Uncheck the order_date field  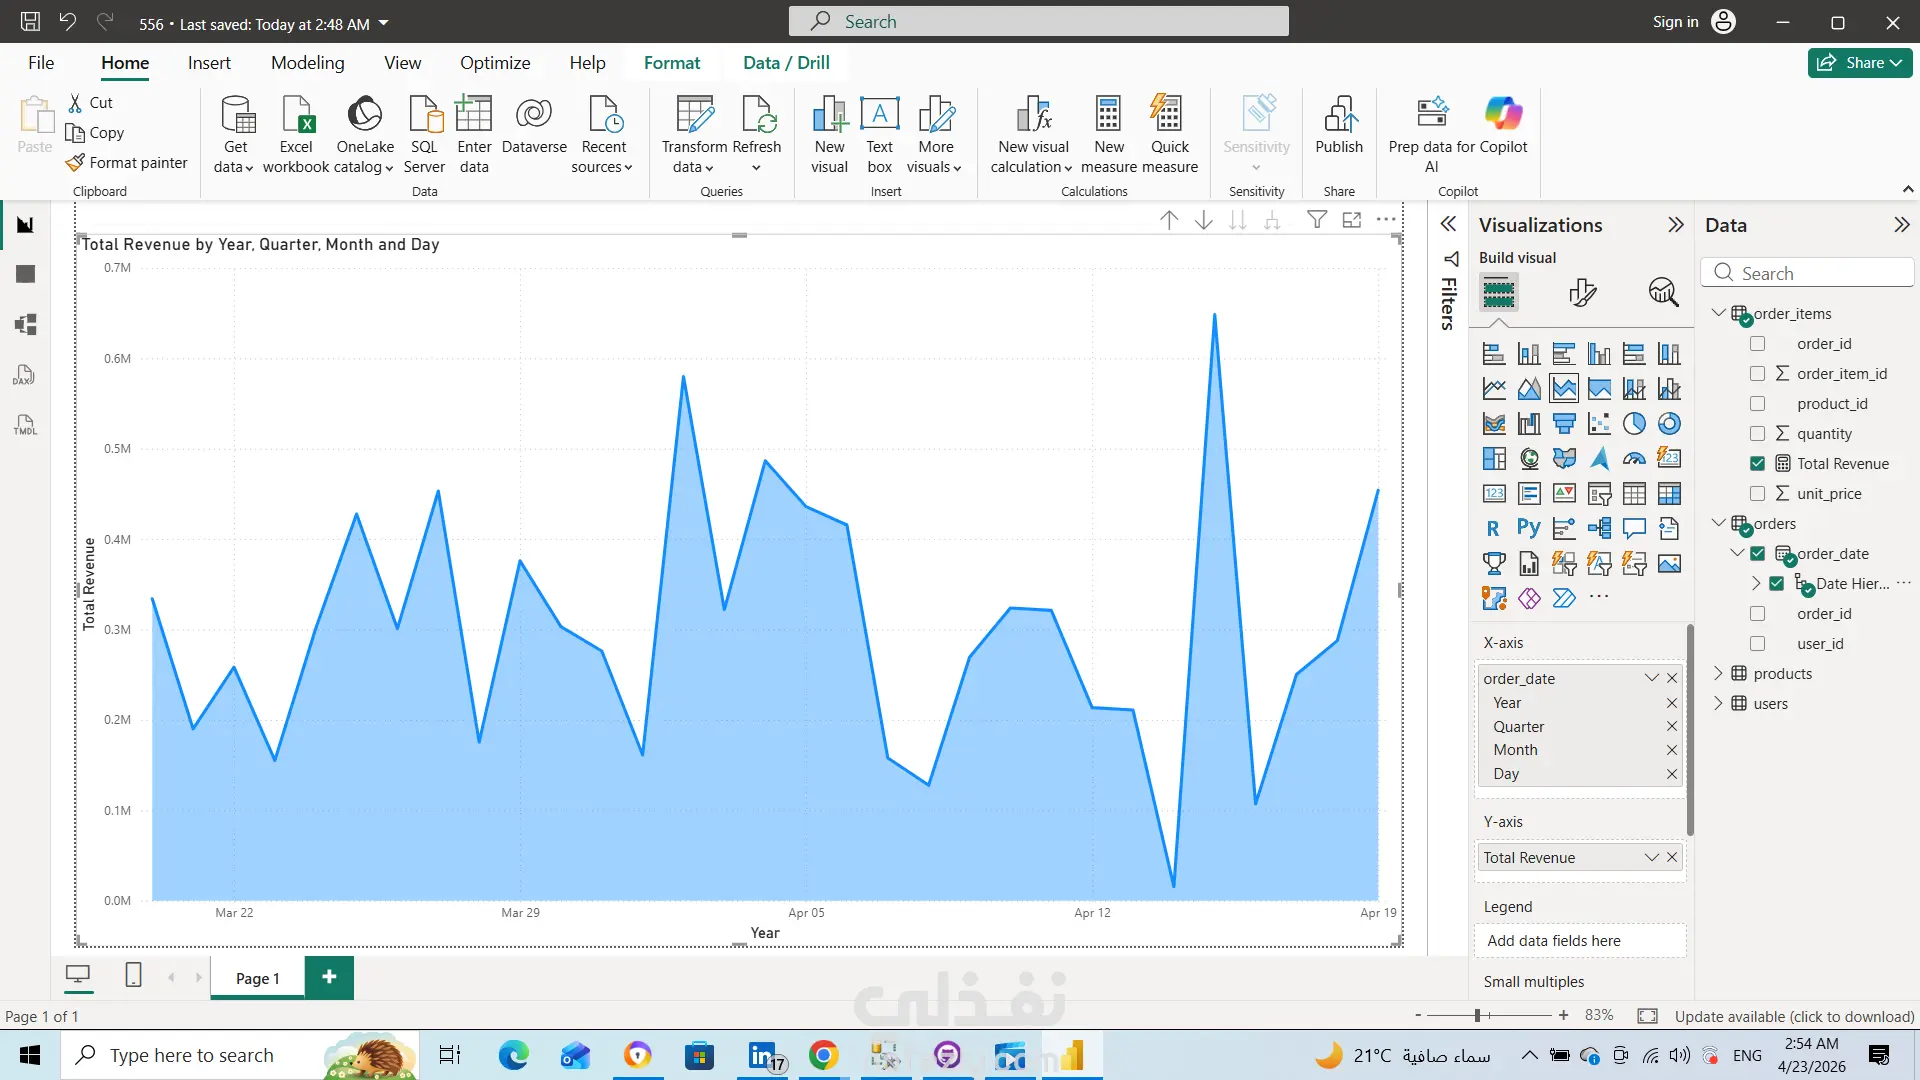tap(1757, 554)
